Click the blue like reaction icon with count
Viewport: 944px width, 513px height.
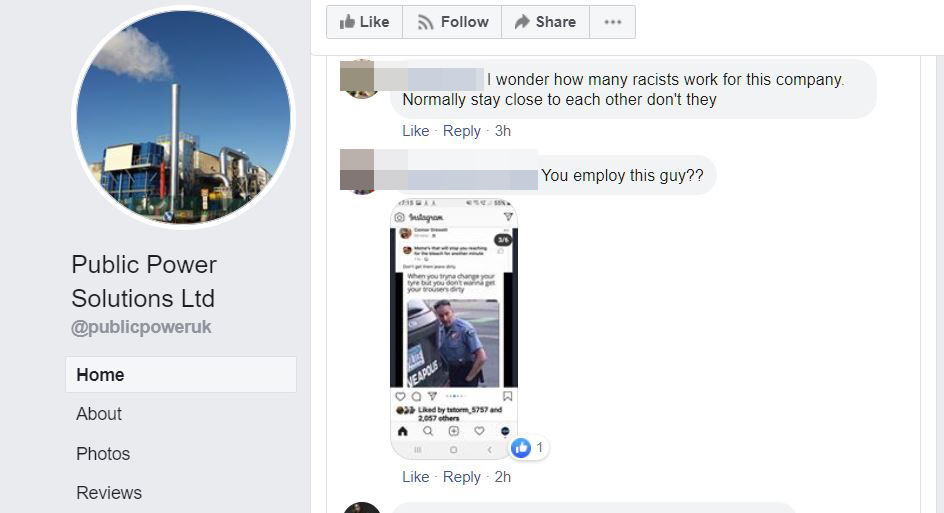(528, 447)
